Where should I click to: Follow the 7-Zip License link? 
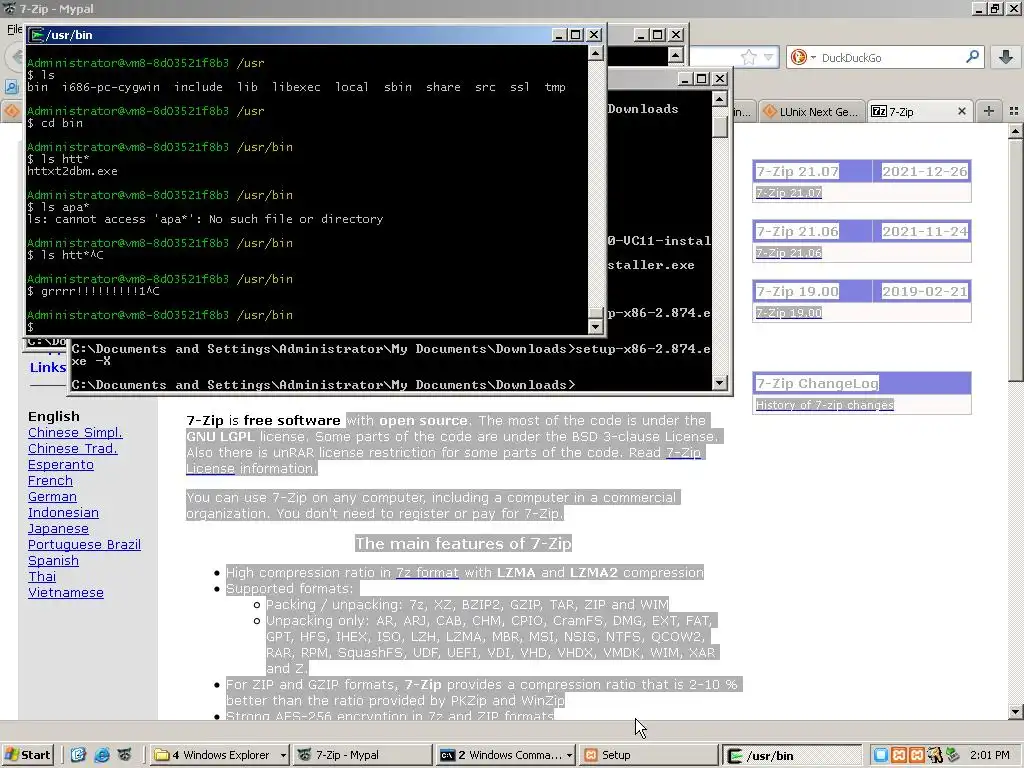(x=683, y=453)
